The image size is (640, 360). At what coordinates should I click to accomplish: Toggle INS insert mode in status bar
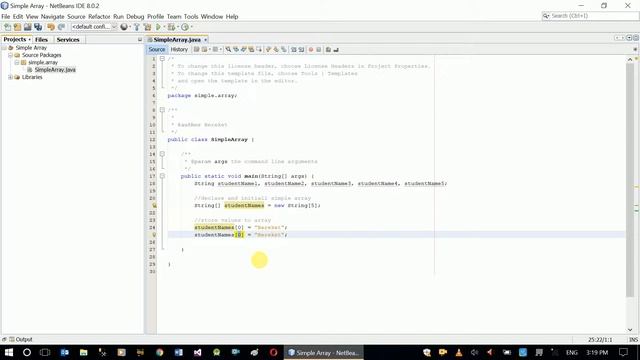pyautogui.click(x=633, y=339)
